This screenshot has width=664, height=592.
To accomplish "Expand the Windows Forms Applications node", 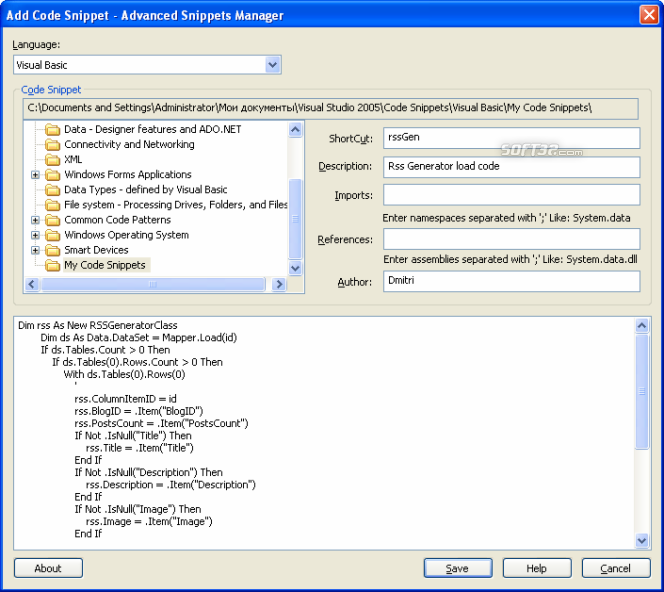I will [x=36, y=175].
